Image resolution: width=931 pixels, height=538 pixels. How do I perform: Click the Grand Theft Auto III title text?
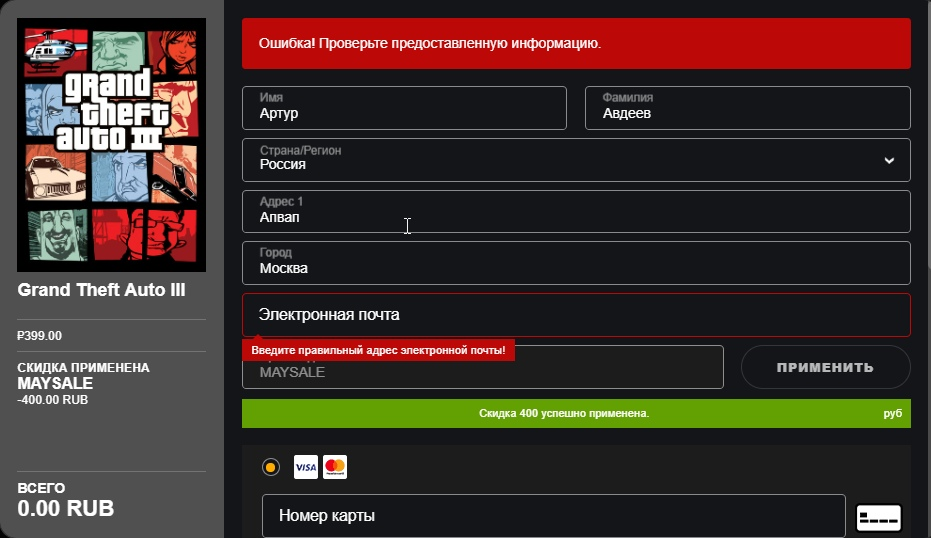coord(102,290)
